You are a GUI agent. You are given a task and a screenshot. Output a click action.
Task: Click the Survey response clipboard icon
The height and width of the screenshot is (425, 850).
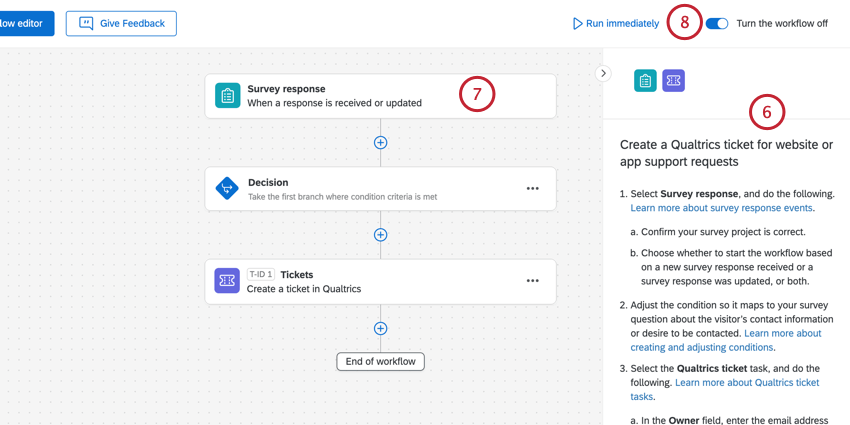tap(228, 96)
